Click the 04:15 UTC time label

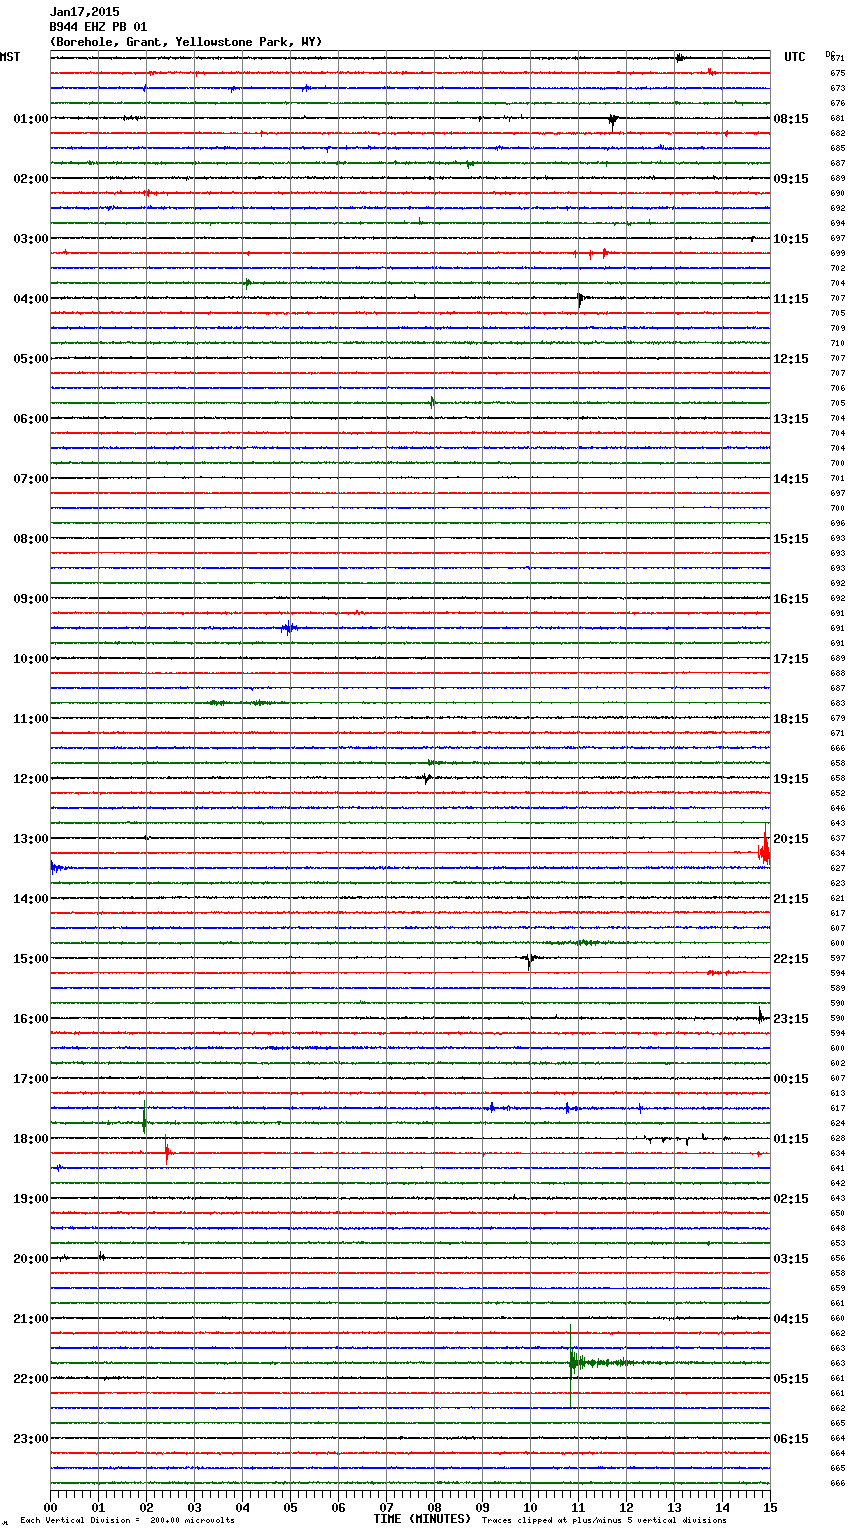click(791, 1318)
